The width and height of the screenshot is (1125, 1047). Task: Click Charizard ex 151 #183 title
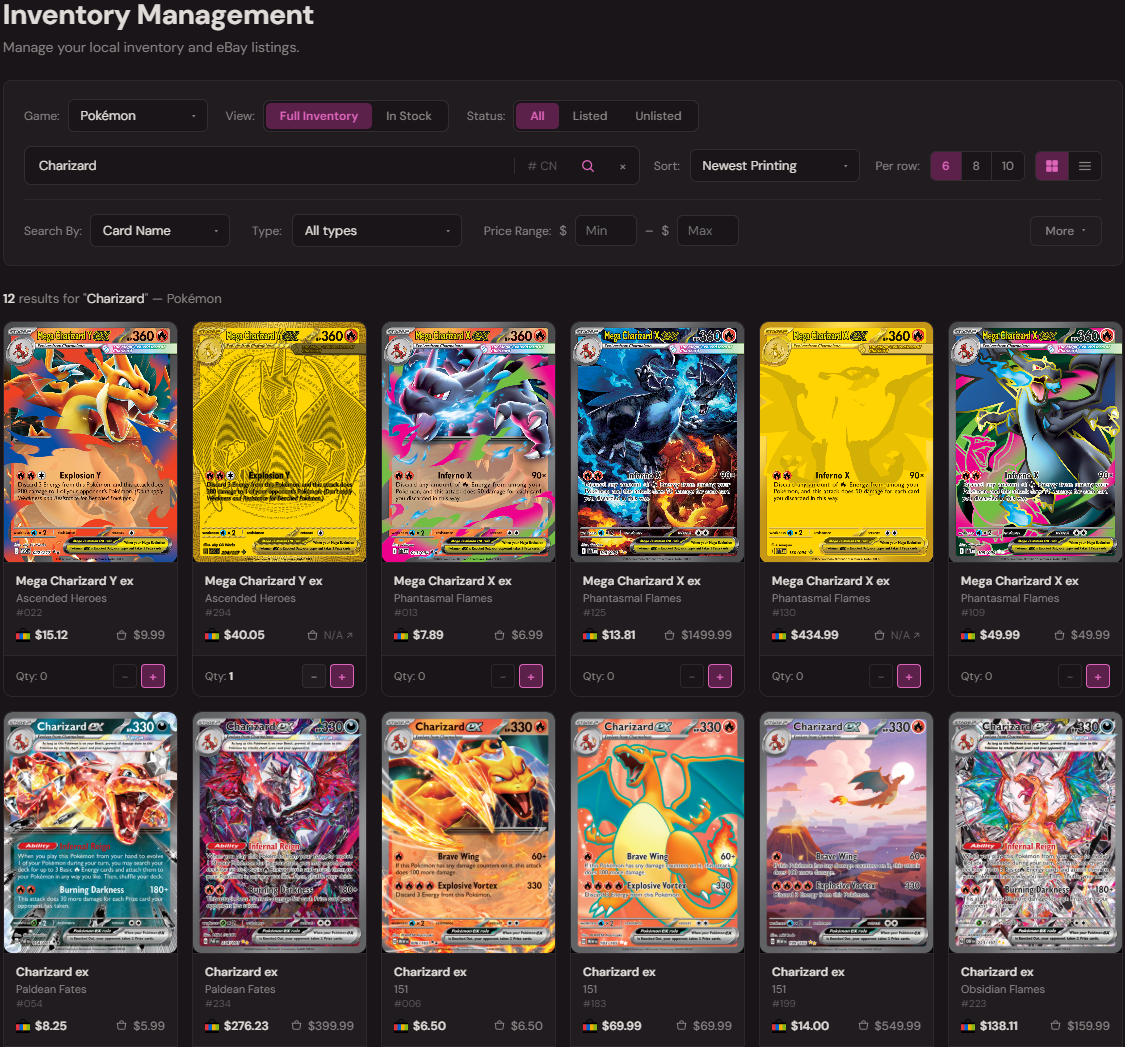pyautogui.click(x=619, y=972)
